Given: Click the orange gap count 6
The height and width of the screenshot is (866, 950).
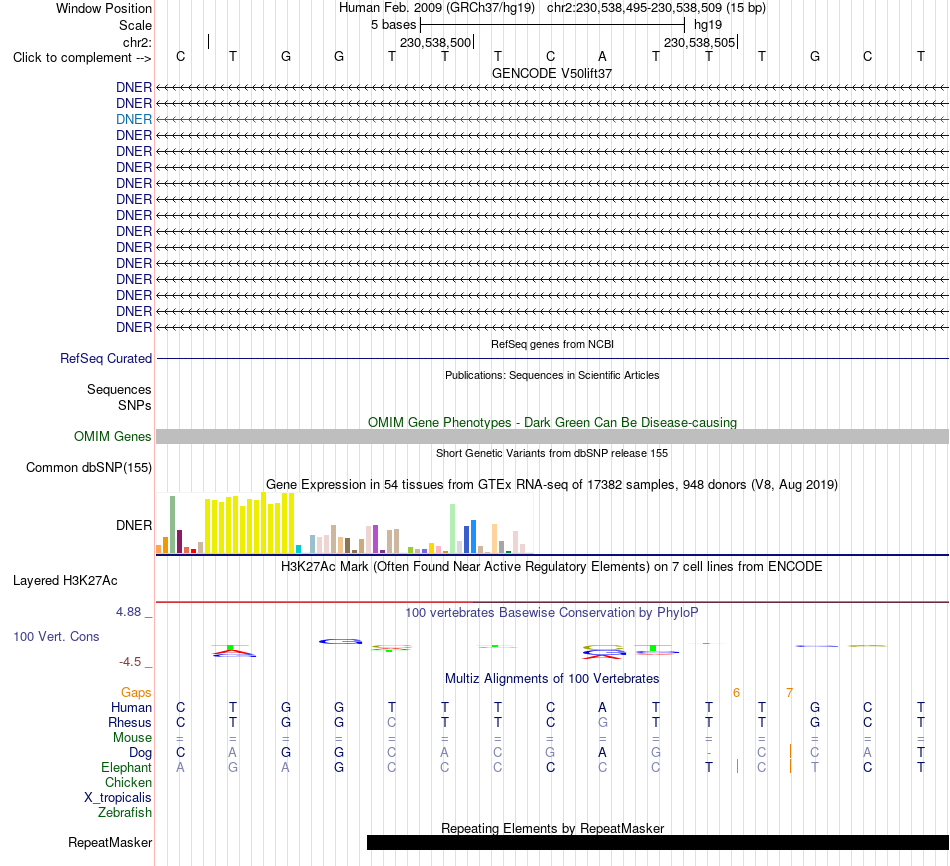Looking at the screenshot, I should [736, 693].
